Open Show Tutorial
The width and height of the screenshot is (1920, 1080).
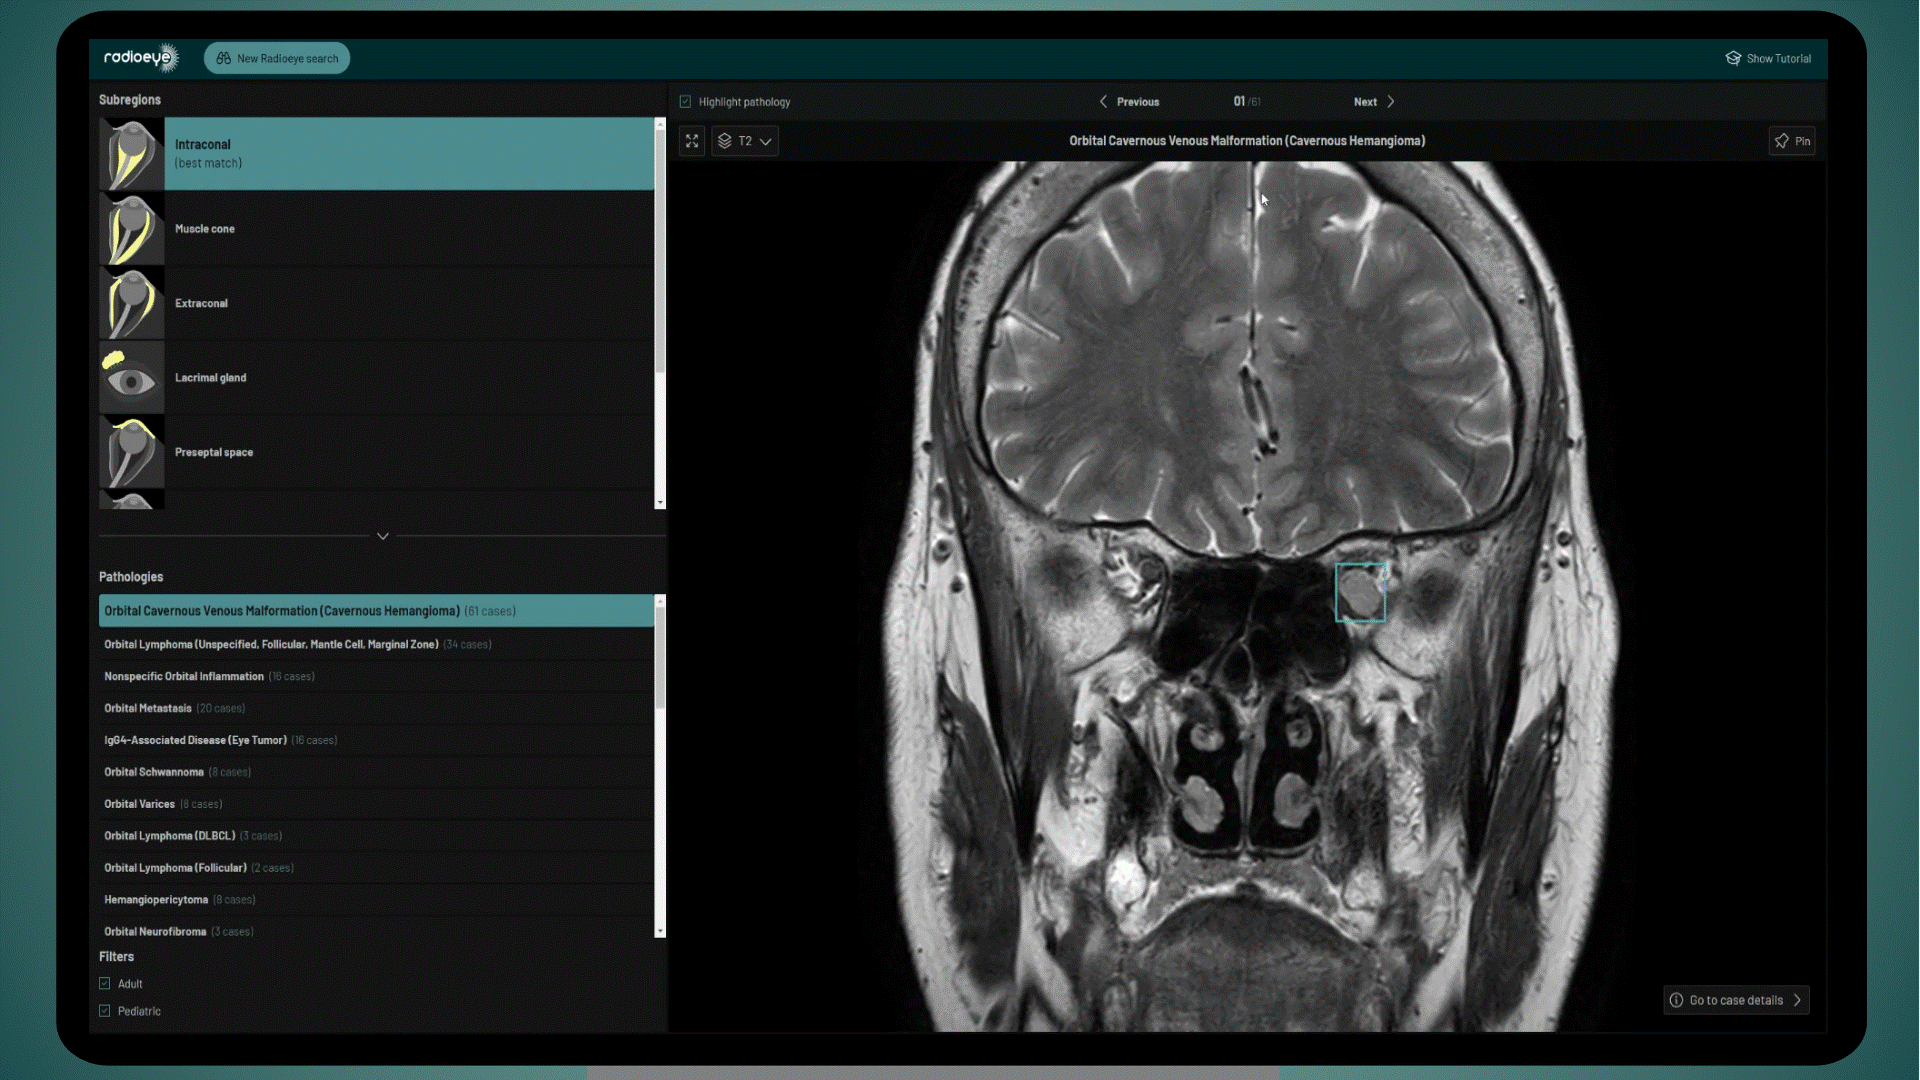click(1768, 58)
